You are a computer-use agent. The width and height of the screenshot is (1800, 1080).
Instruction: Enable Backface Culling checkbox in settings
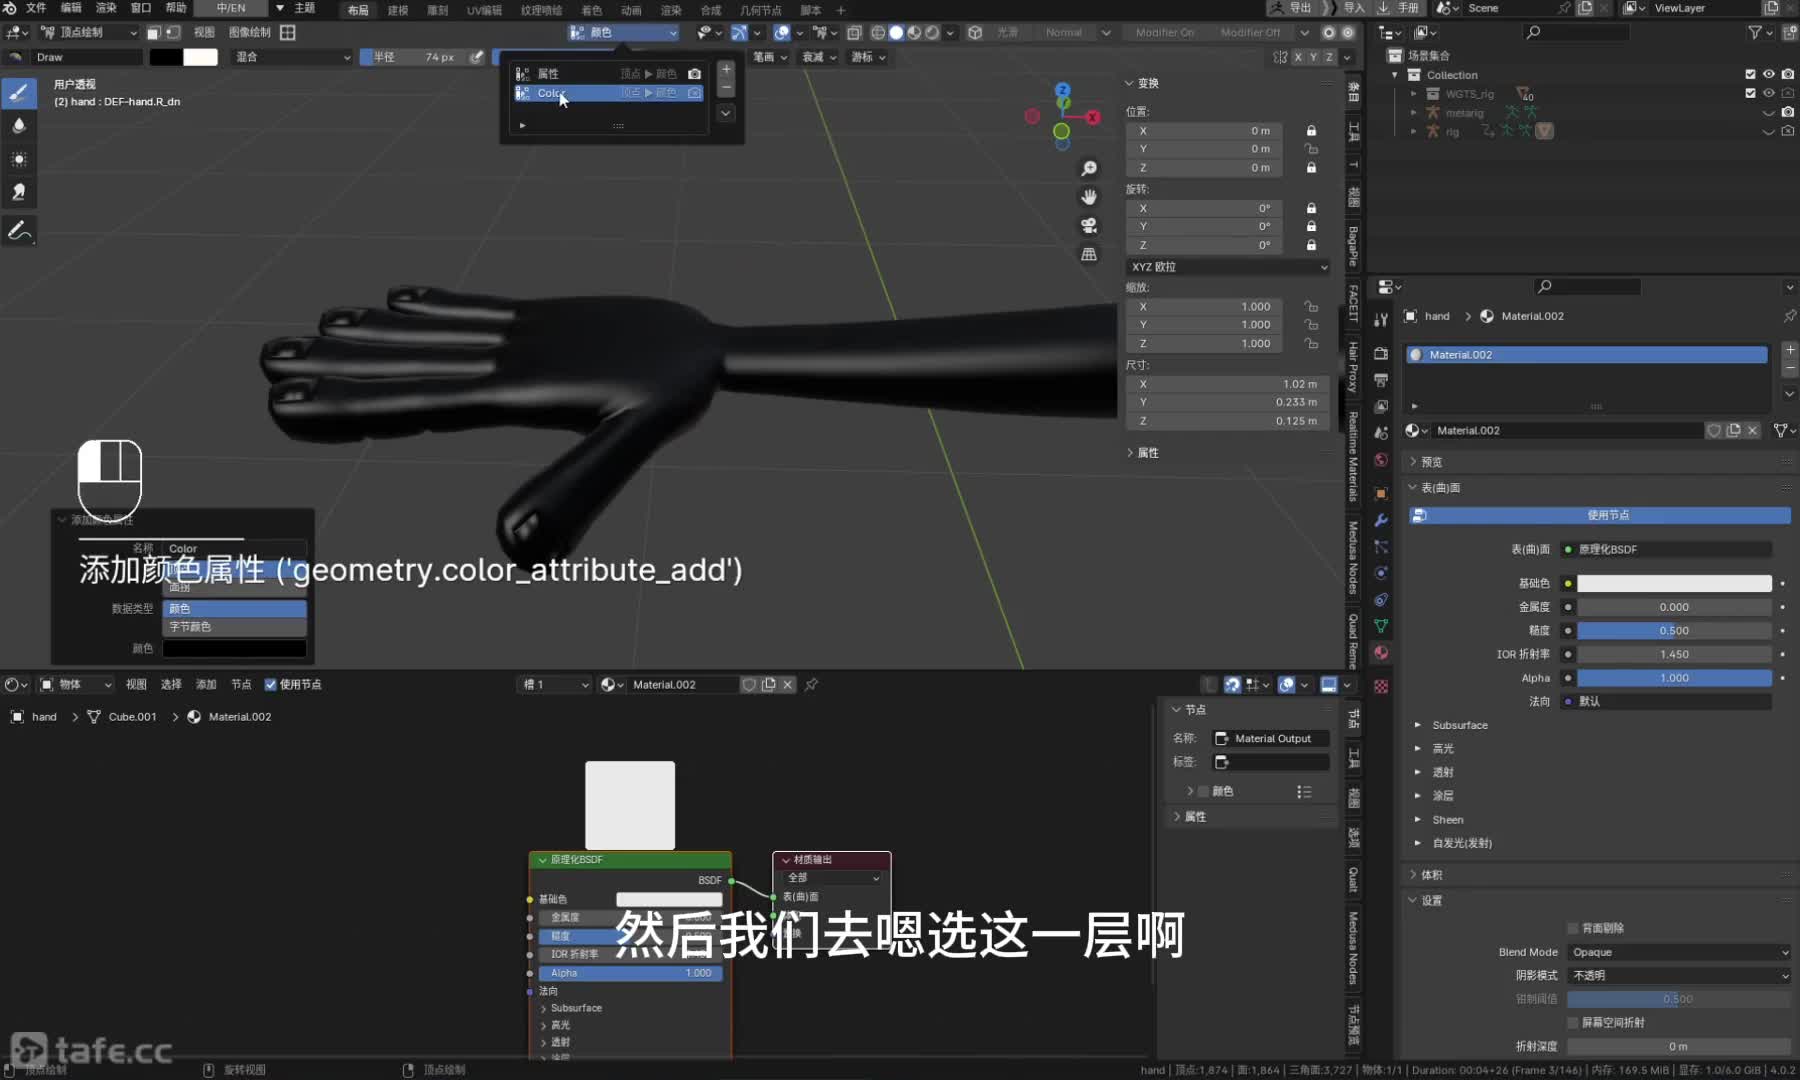(1572, 928)
